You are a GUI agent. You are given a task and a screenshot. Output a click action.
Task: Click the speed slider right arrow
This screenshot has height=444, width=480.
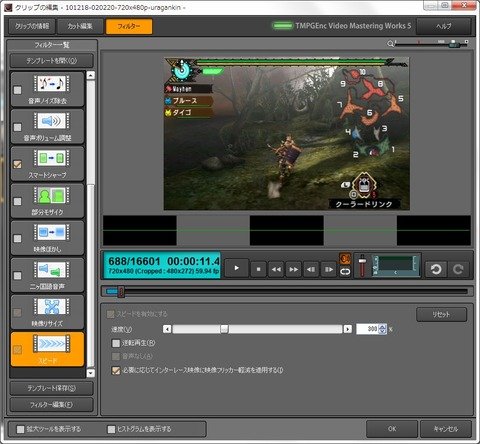[x=348, y=329]
